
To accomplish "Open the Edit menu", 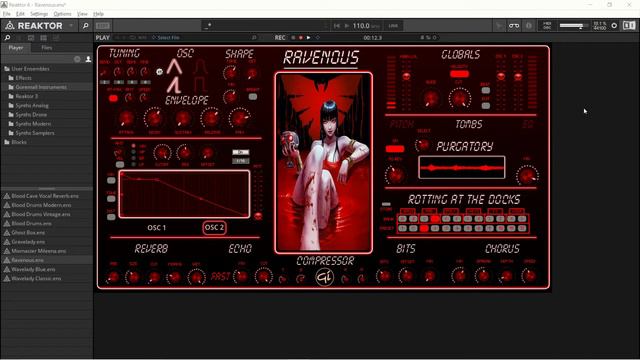I will [20, 14].
